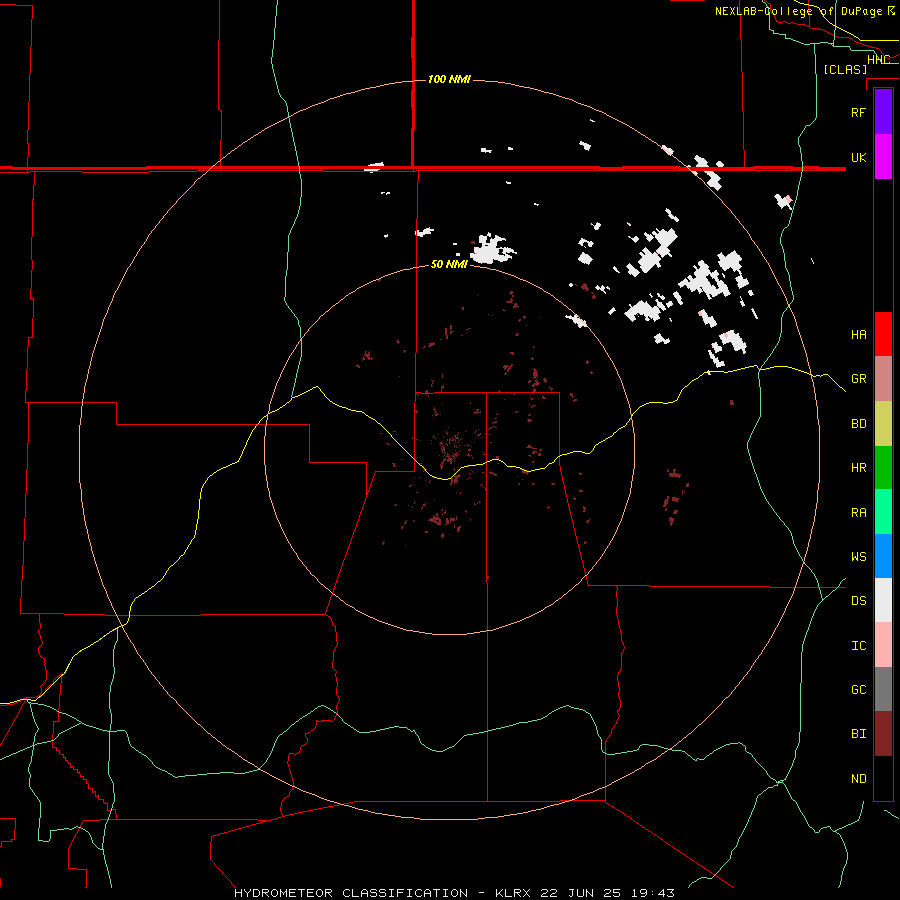The image size is (900, 900).
Task: Select the GR dusty-pink legend swatch
Action: pyautogui.click(x=883, y=379)
